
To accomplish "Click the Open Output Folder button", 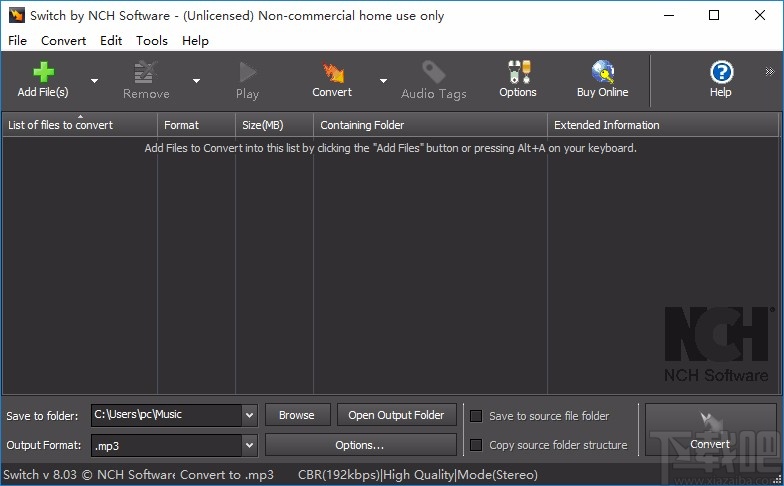I will point(396,415).
